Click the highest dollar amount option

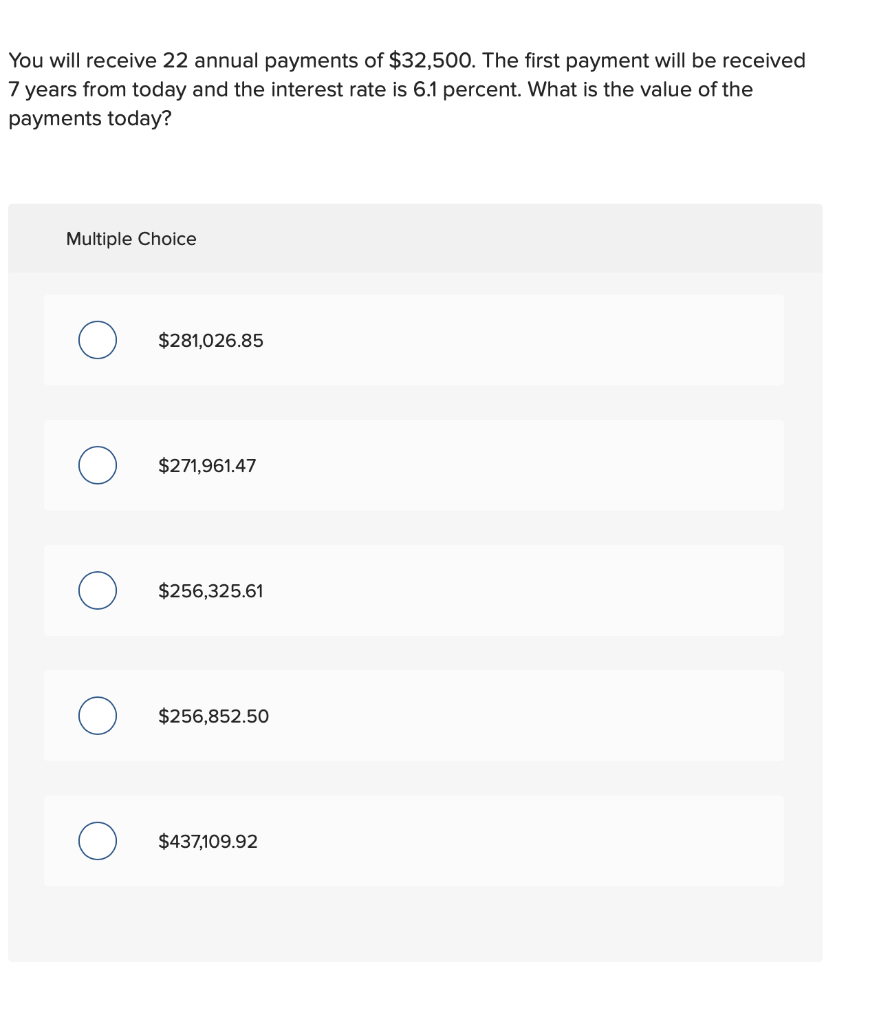[x=208, y=841]
